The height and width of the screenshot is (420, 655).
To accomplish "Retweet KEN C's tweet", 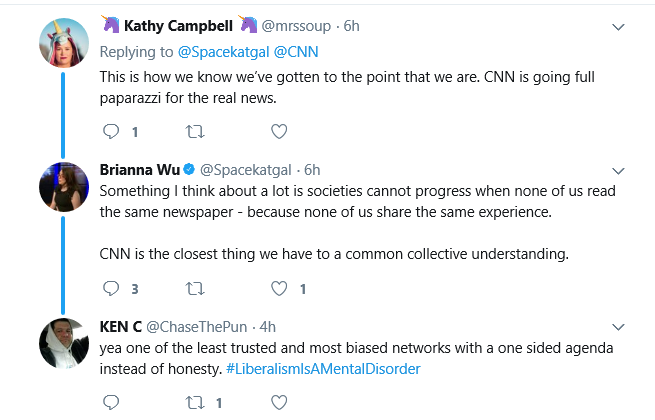I will (x=195, y=402).
